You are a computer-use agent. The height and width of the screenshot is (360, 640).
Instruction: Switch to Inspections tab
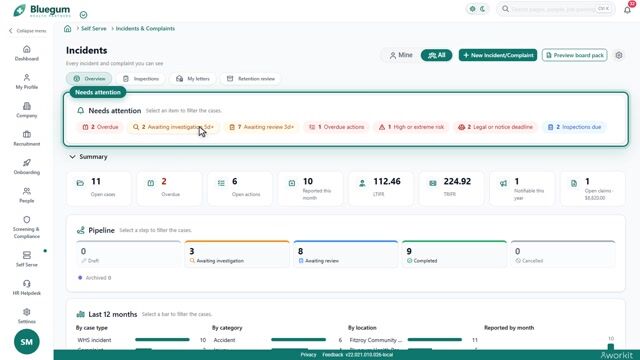(x=141, y=79)
